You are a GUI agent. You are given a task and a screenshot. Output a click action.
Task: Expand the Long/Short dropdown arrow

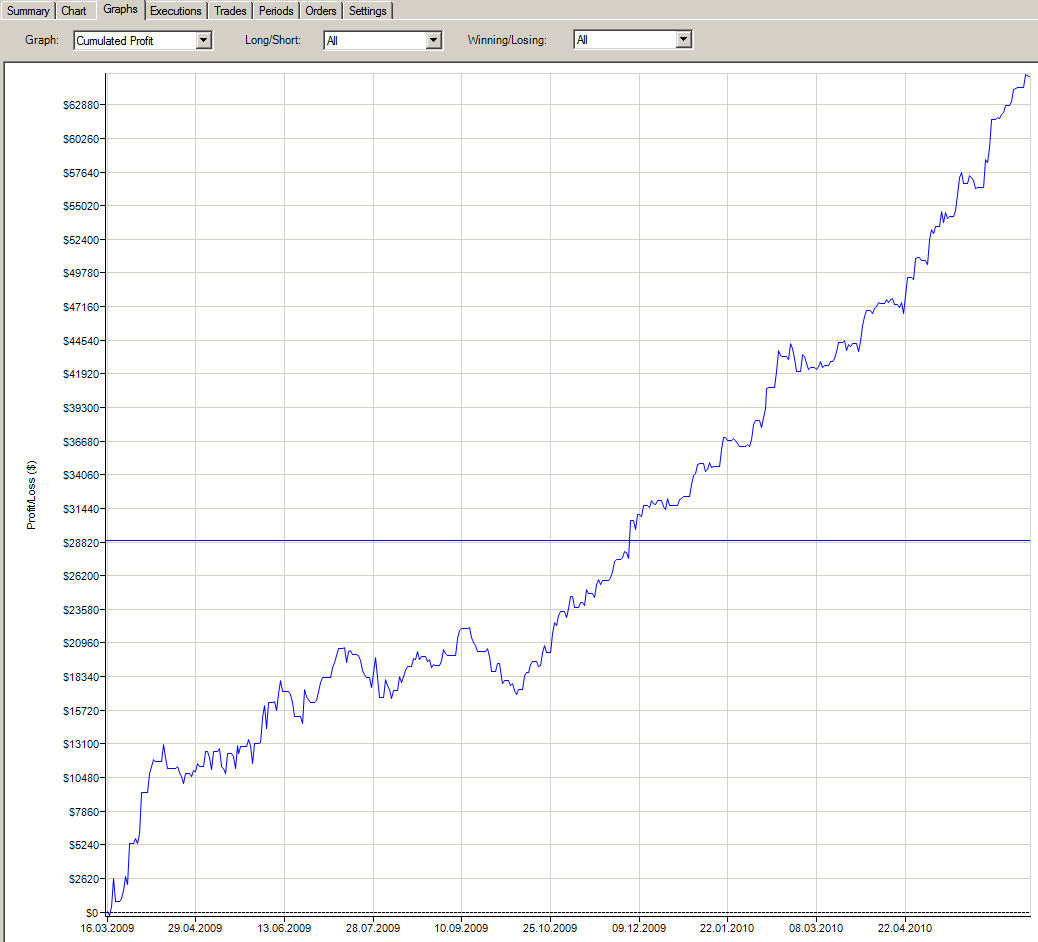[433, 40]
